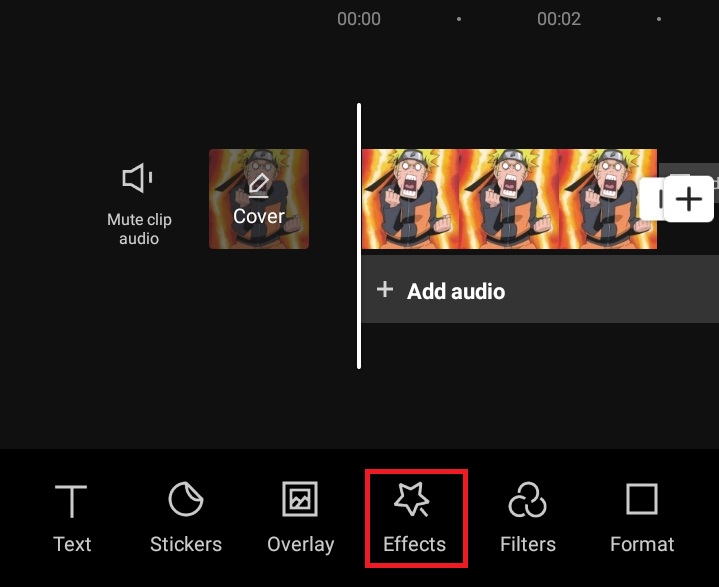Open the Filters tool
The height and width of the screenshot is (587, 719).
(x=528, y=518)
